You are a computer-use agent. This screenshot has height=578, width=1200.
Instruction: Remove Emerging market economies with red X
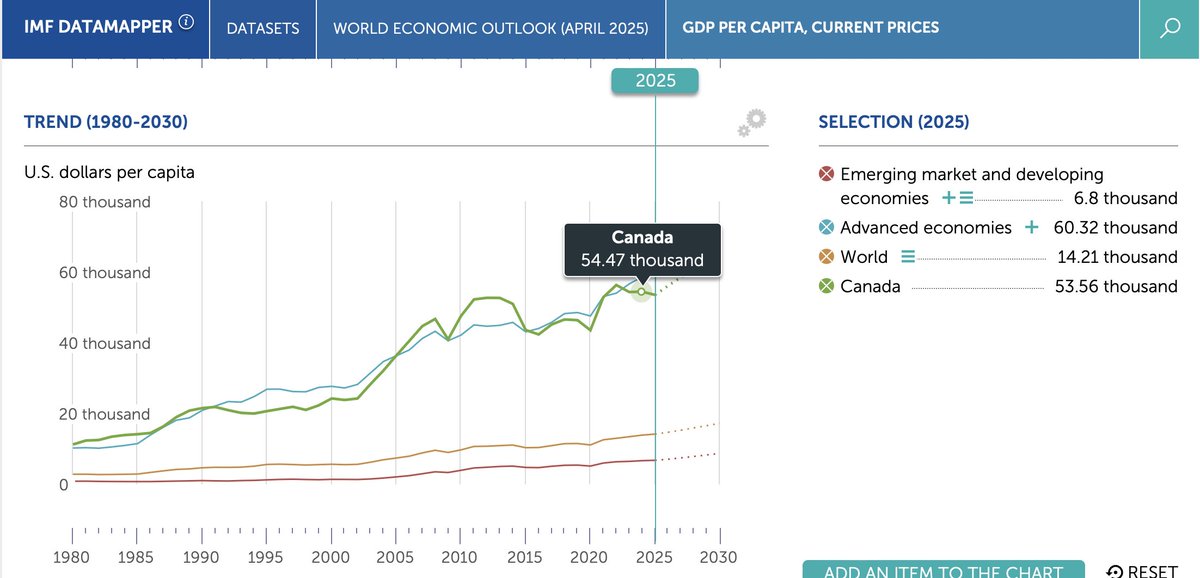point(826,174)
